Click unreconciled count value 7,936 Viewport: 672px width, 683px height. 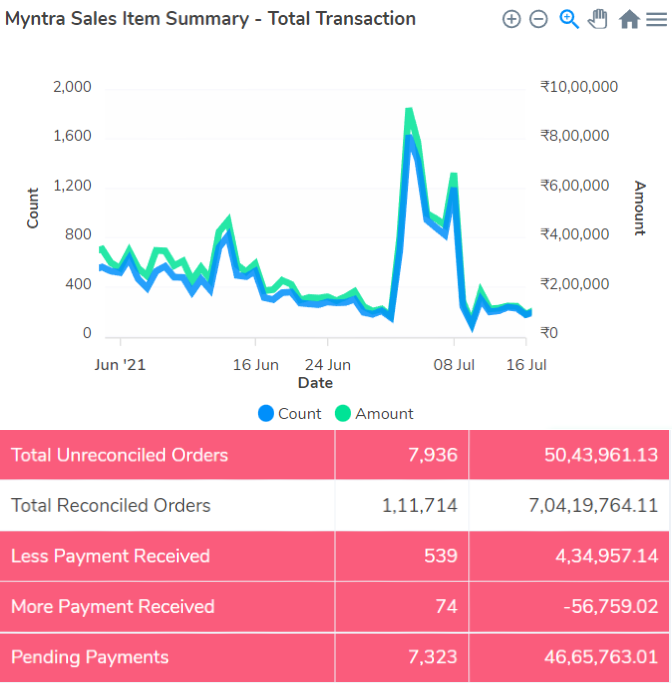(432, 455)
